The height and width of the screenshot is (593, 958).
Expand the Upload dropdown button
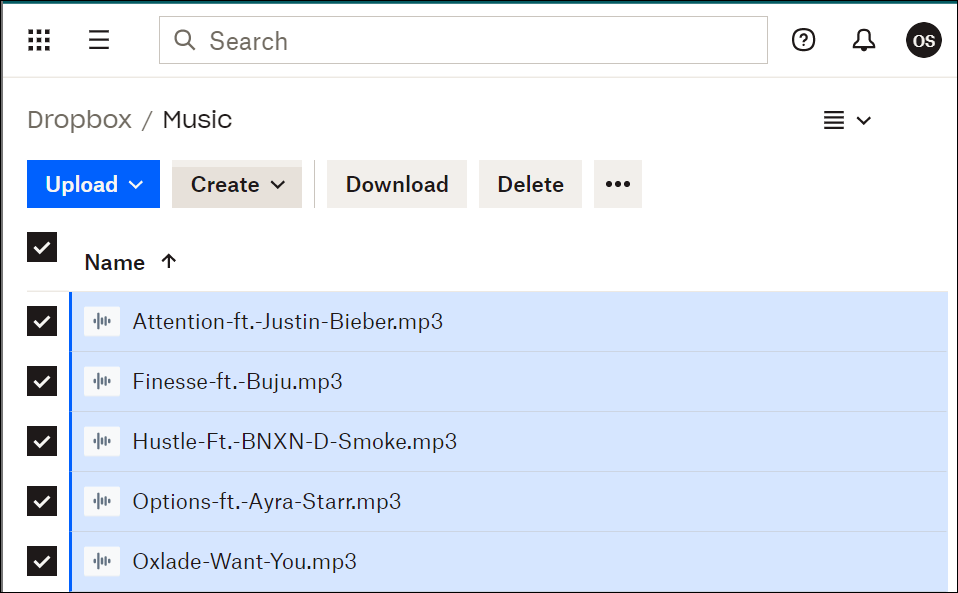93,184
